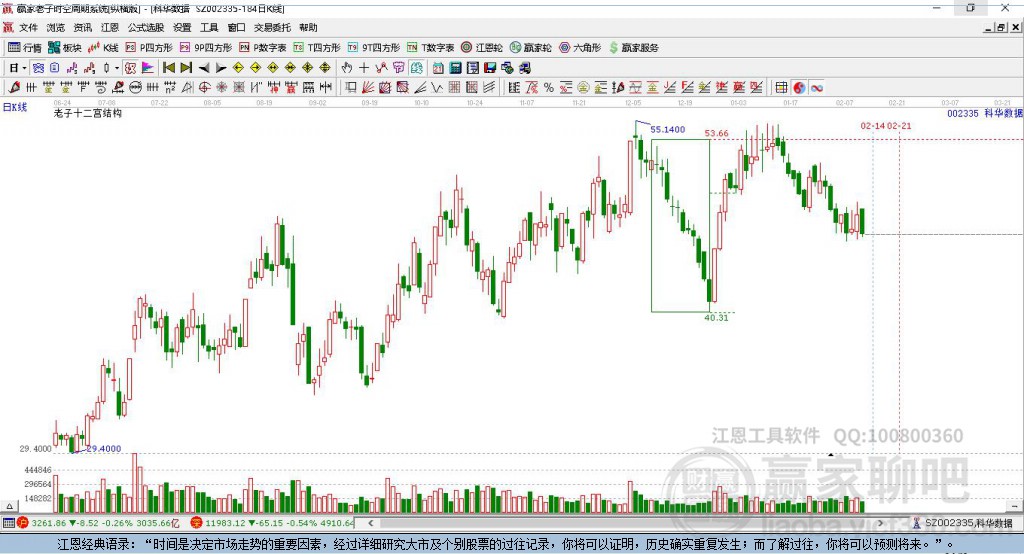The width and height of the screenshot is (1024, 554).
Task: Open the 设置 menu
Action: coord(182,27)
